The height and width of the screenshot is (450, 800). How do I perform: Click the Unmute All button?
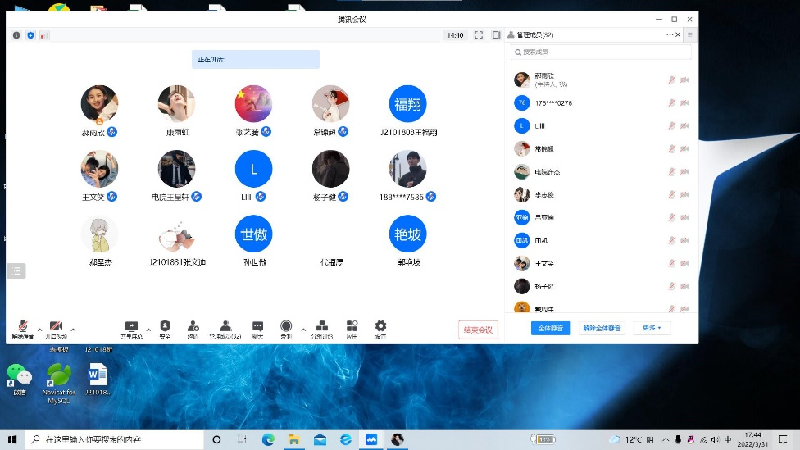pyautogui.click(x=602, y=328)
